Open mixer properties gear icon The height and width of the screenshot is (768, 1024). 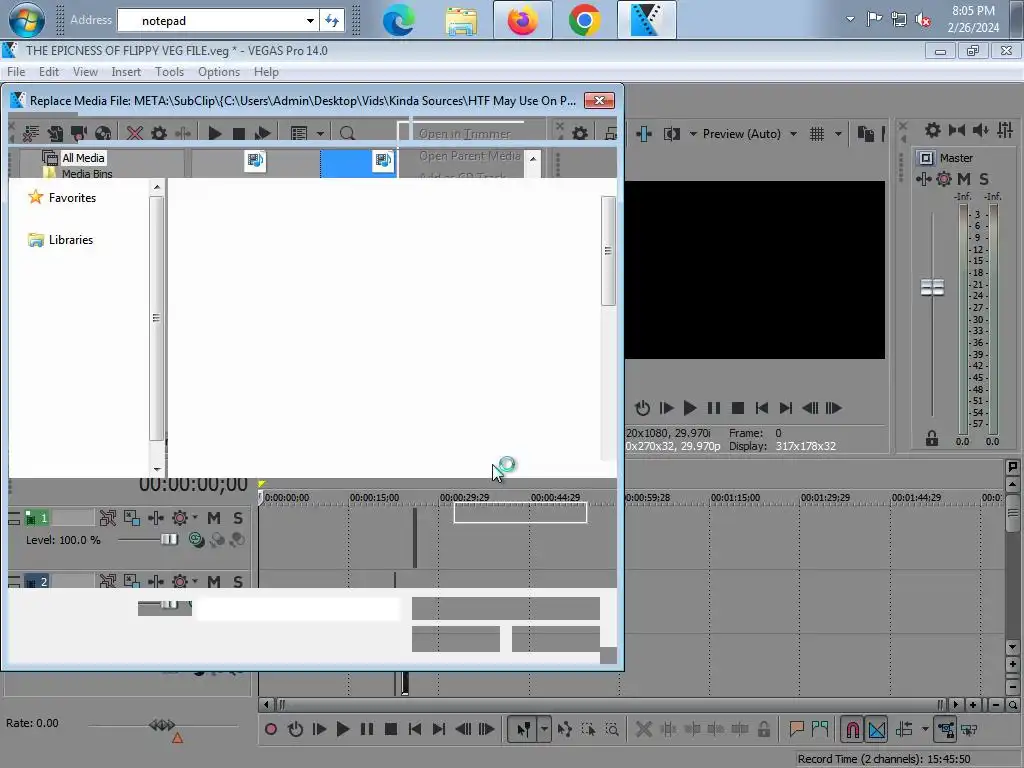coord(933,130)
